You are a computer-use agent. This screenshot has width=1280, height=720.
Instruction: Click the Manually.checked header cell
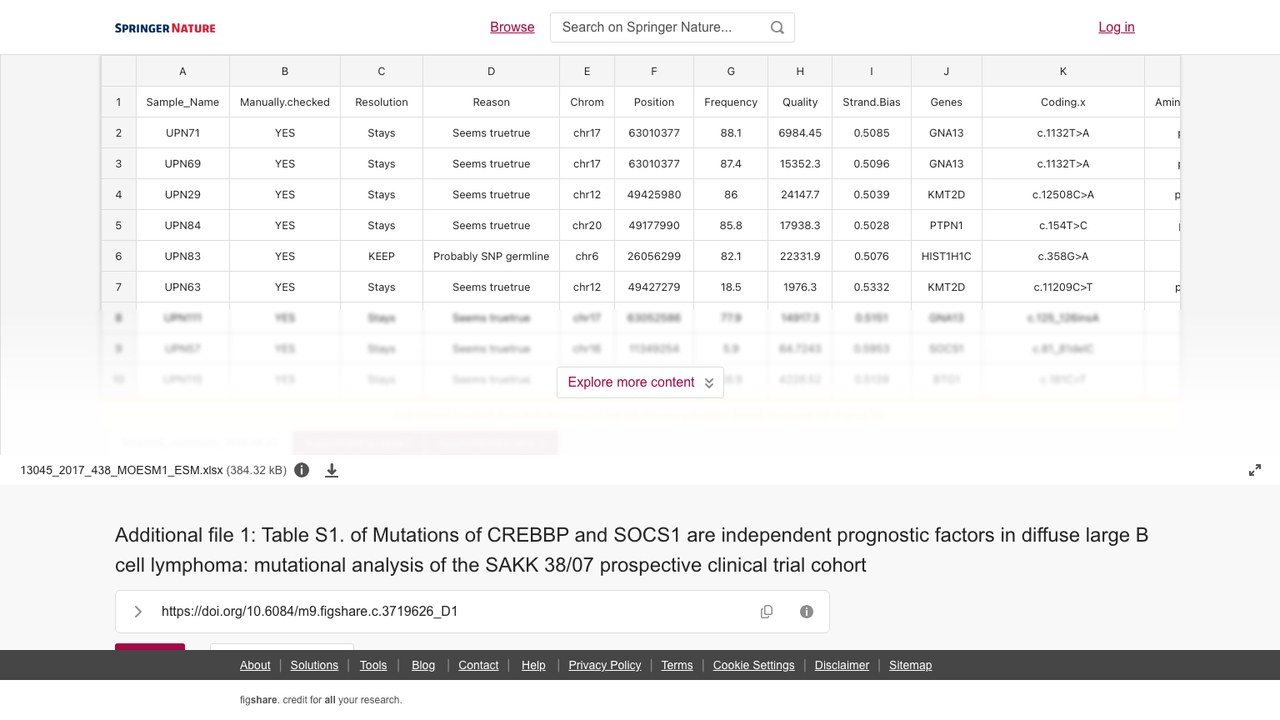pos(285,102)
